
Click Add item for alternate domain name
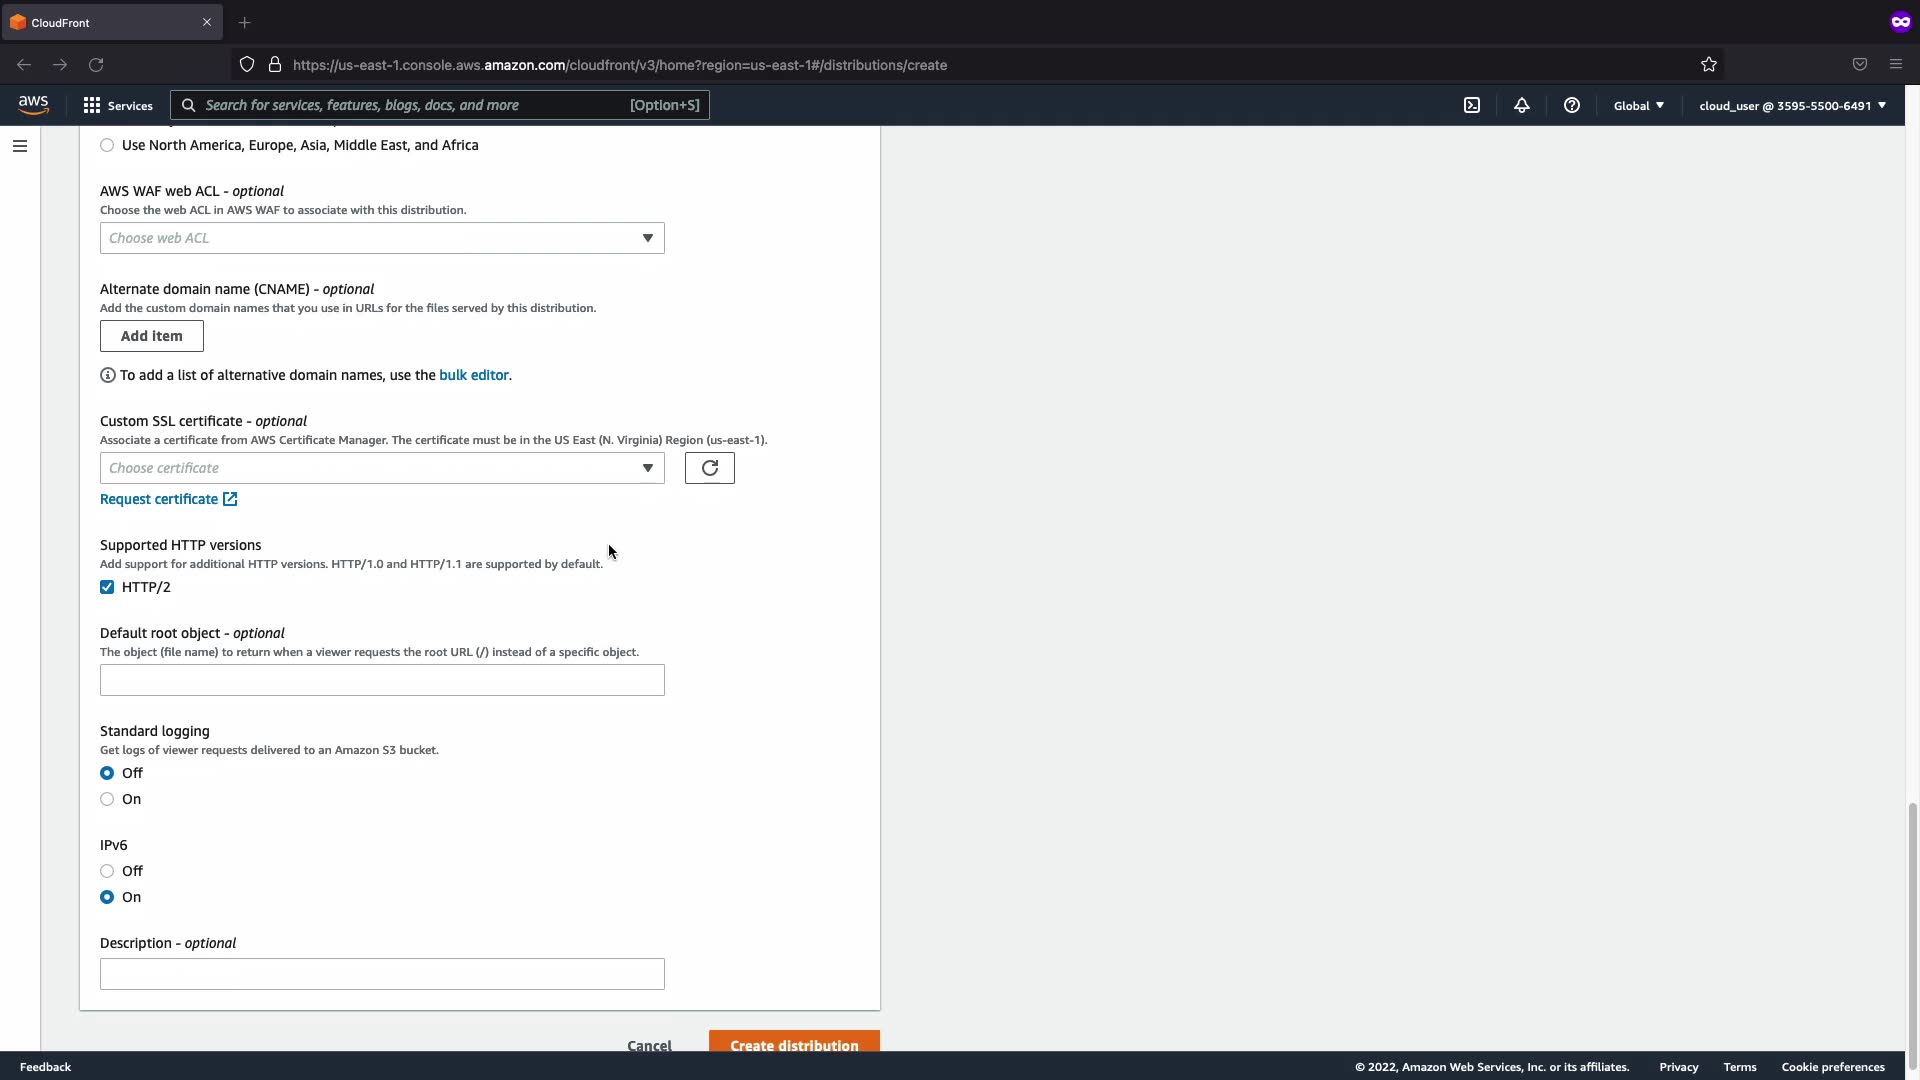tap(151, 336)
